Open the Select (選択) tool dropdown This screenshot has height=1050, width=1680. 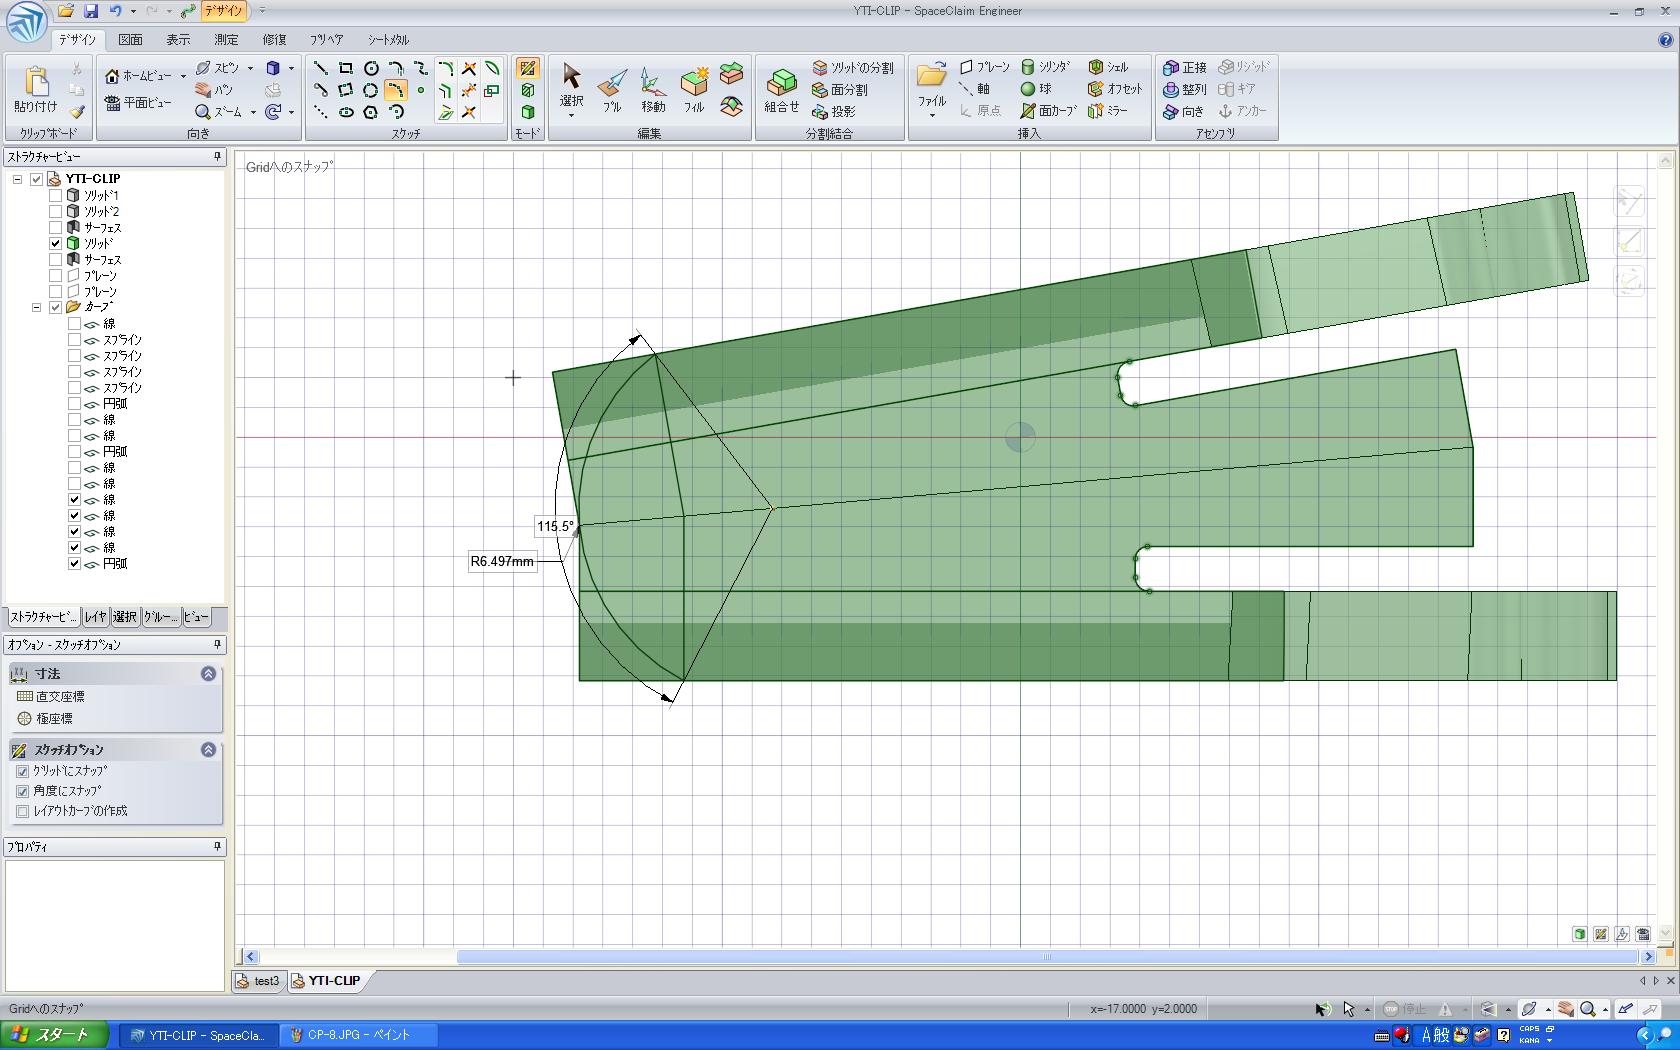click(x=571, y=116)
